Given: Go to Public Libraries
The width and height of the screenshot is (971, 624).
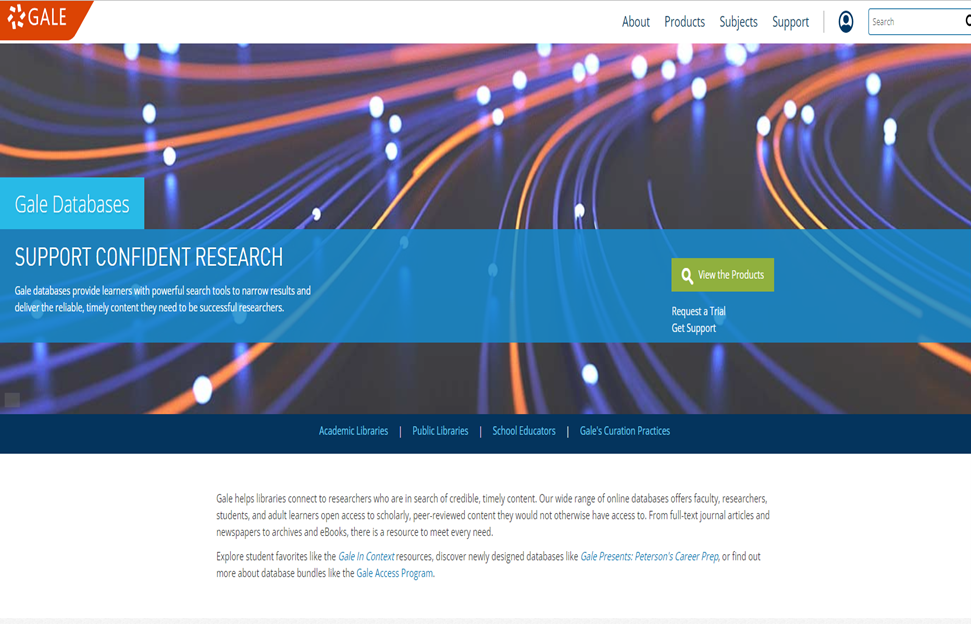Looking at the screenshot, I should [x=440, y=431].
